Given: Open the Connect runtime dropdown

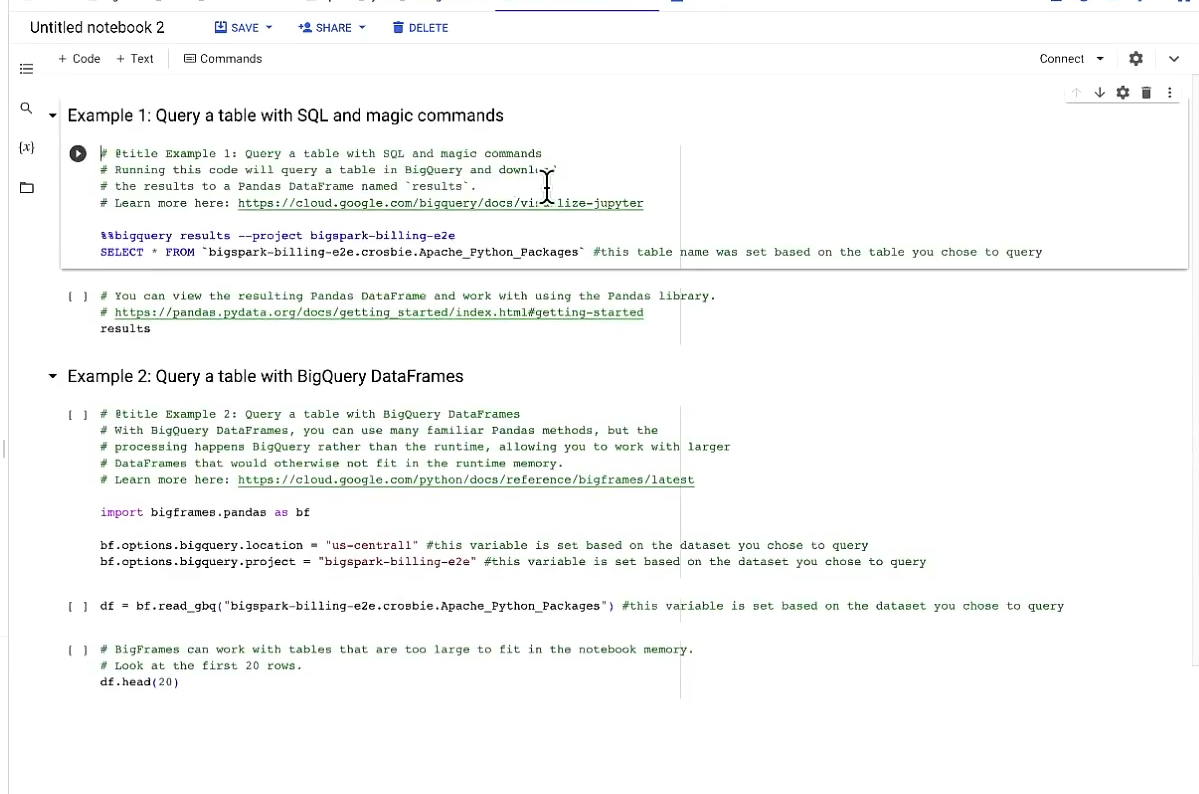Looking at the screenshot, I should [1070, 58].
